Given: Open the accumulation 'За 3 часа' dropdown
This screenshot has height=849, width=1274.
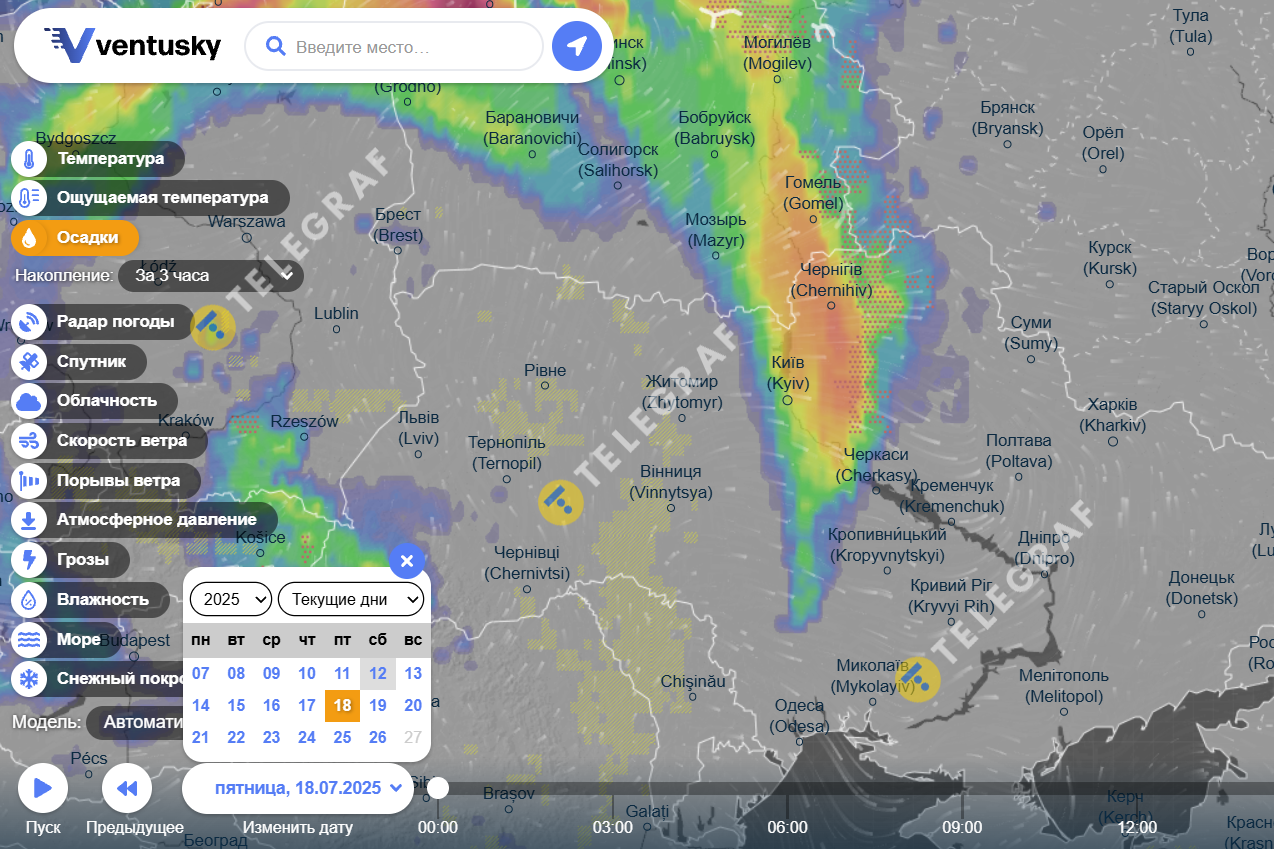Looking at the screenshot, I should 211,275.
